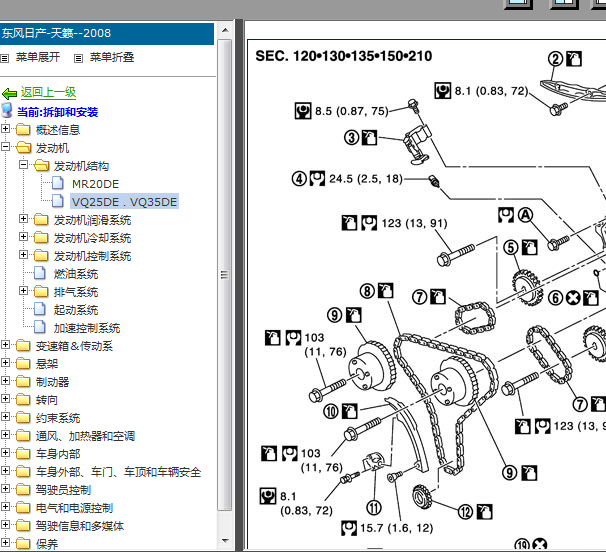Expand the 发动机控制系统 node

tap(23, 254)
